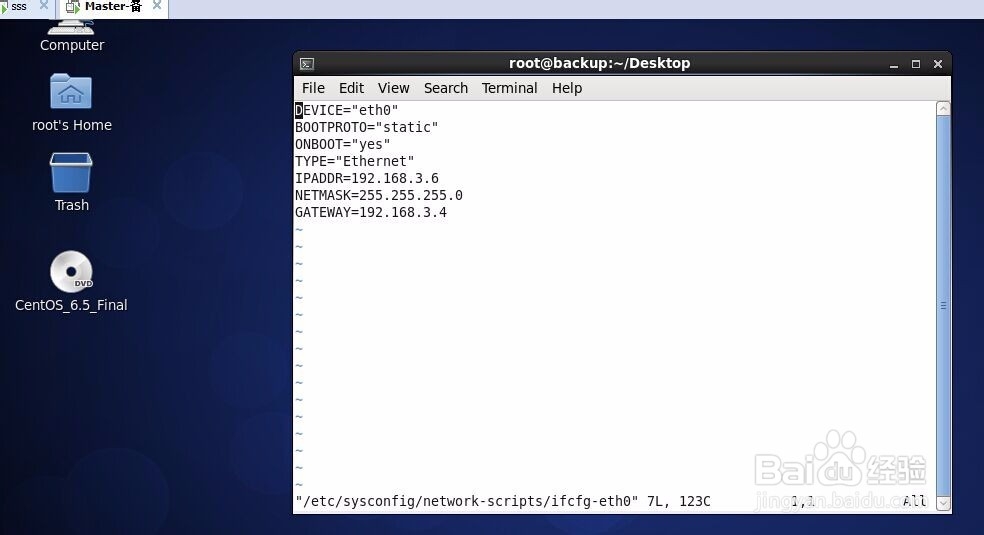Close the sss tab
Screen dimensions: 984x535
click(43, 6)
